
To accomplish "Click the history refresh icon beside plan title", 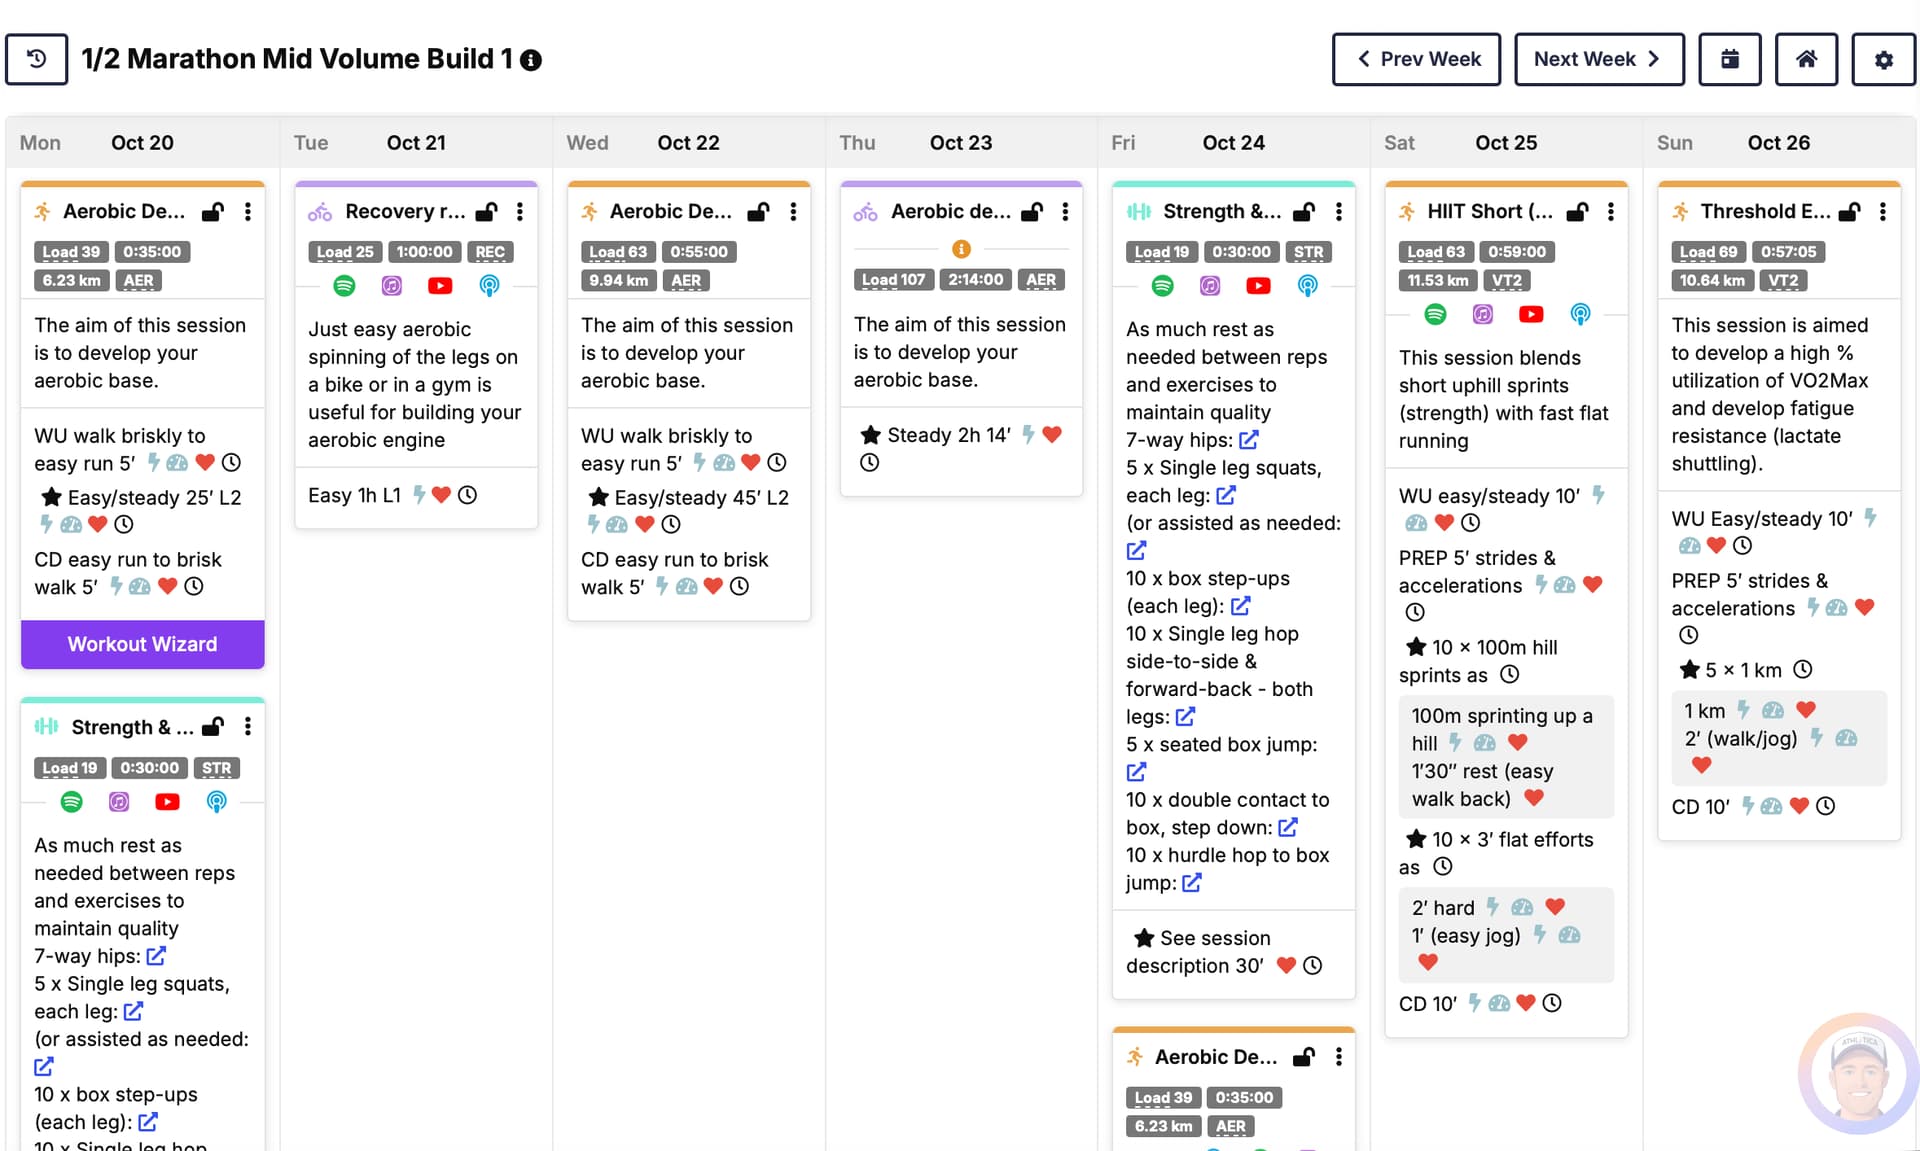I will click(36, 59).
